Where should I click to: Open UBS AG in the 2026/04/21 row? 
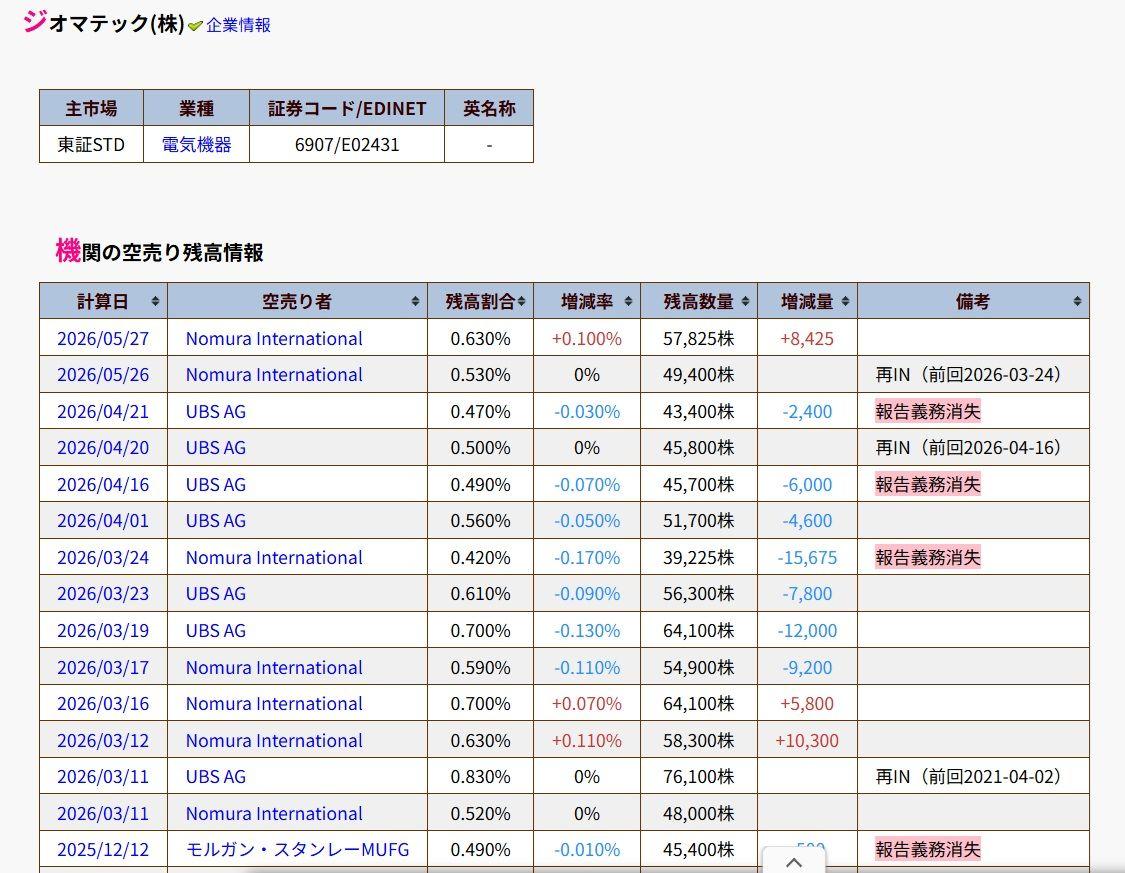pyautogui.click(x=216, y=412)
